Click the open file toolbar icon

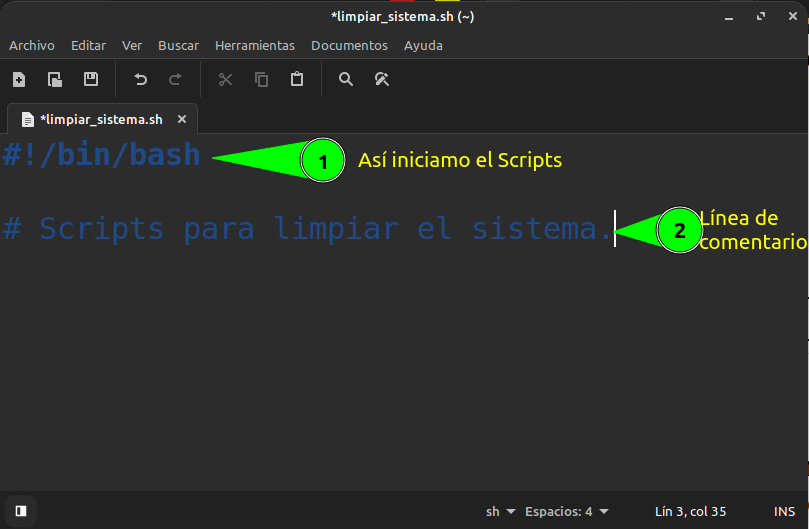(x=55, y=79)
